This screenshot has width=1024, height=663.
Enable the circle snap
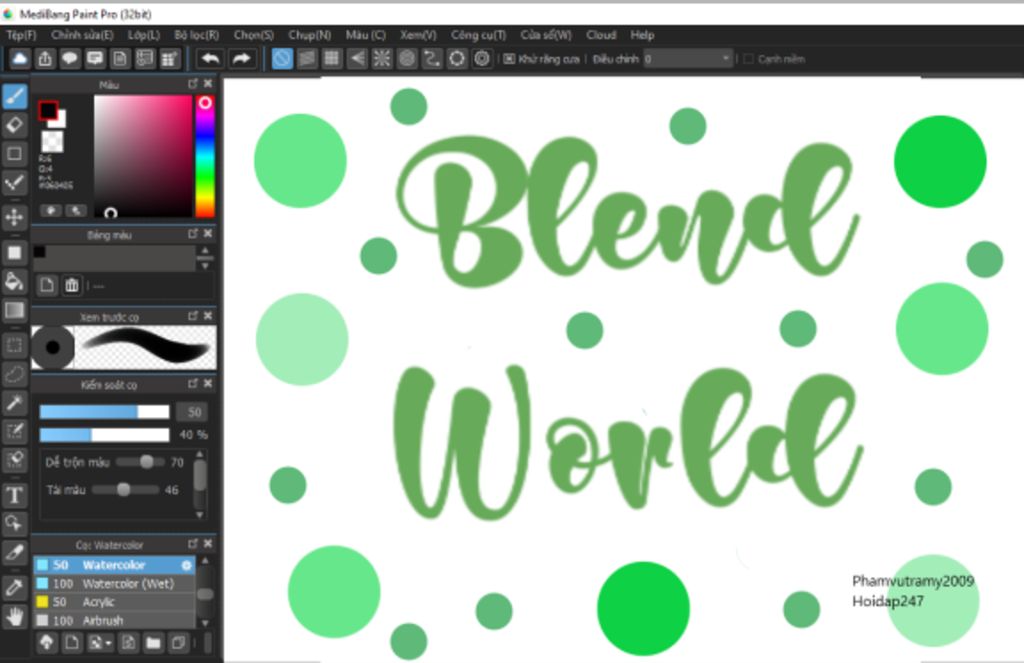pyautogui.click(x=407, y=59)
